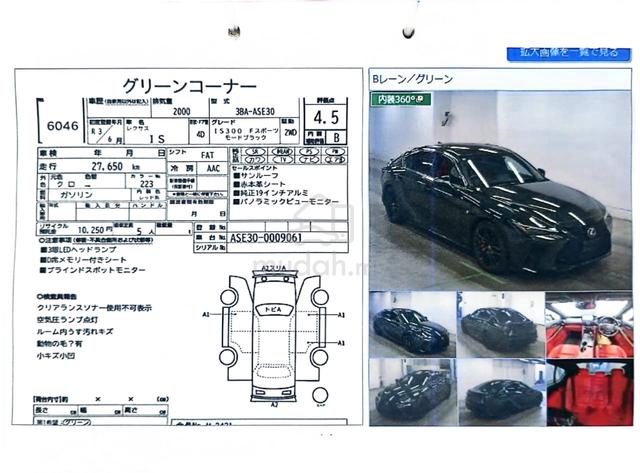The width and height of the screenshot is (640, 473).
Task: Select the 2WD drive cell
Action: (290, 133)
